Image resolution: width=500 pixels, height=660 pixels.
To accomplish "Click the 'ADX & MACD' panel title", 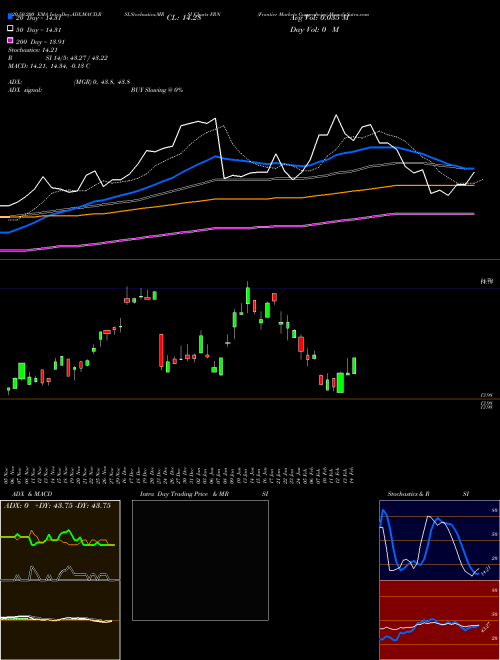I will (32, 494).
